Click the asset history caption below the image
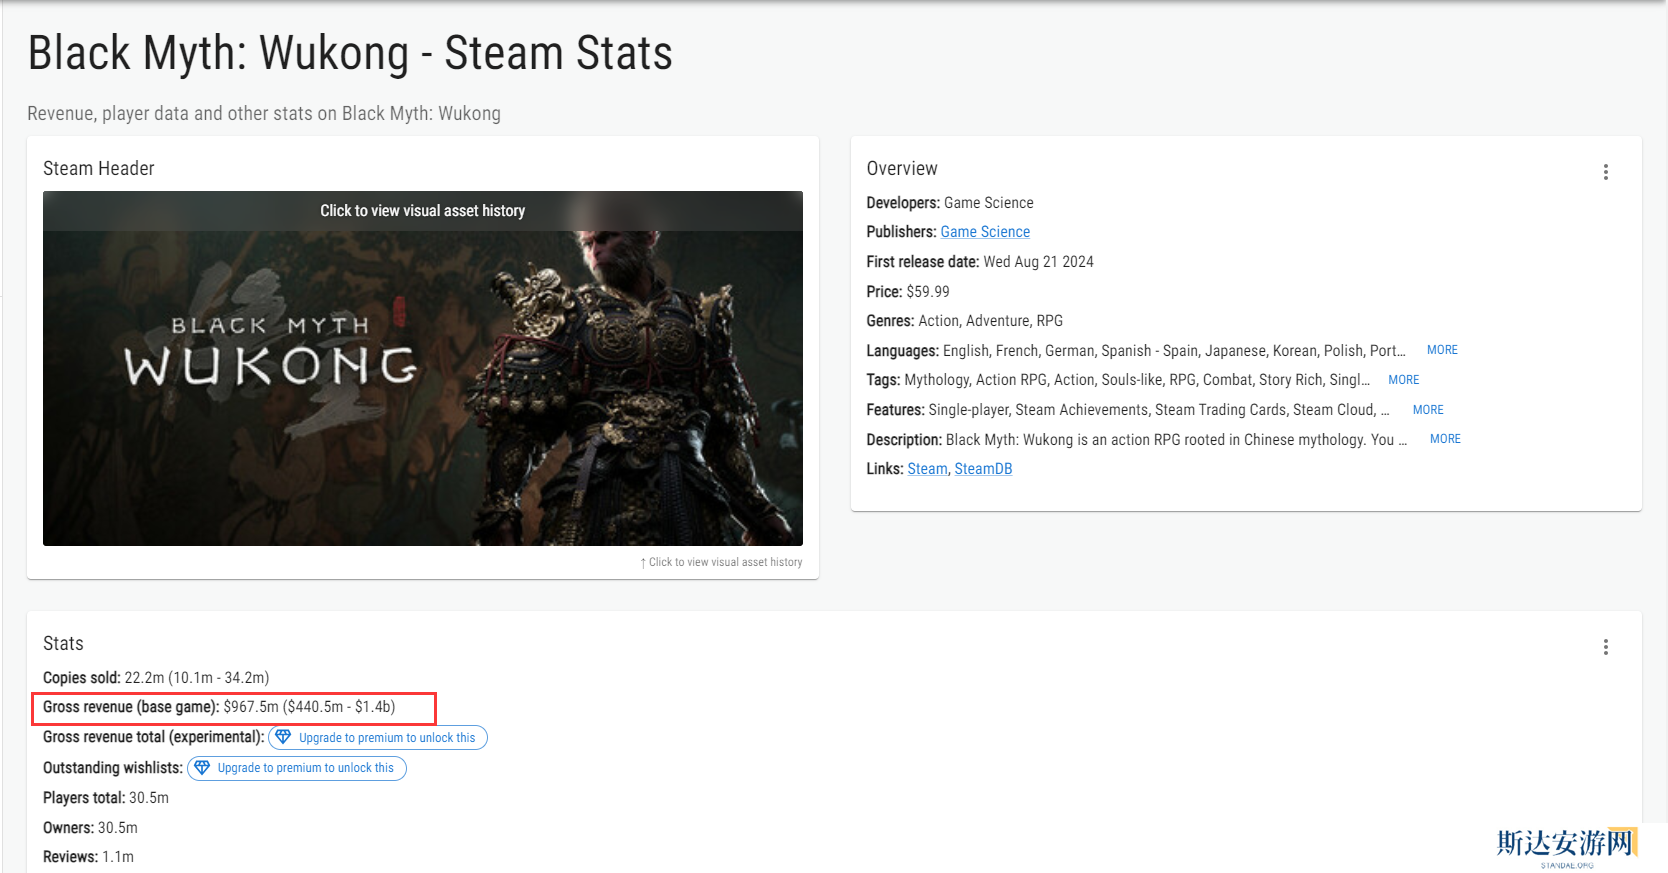Screen dimensions: 1668x873 724,562
